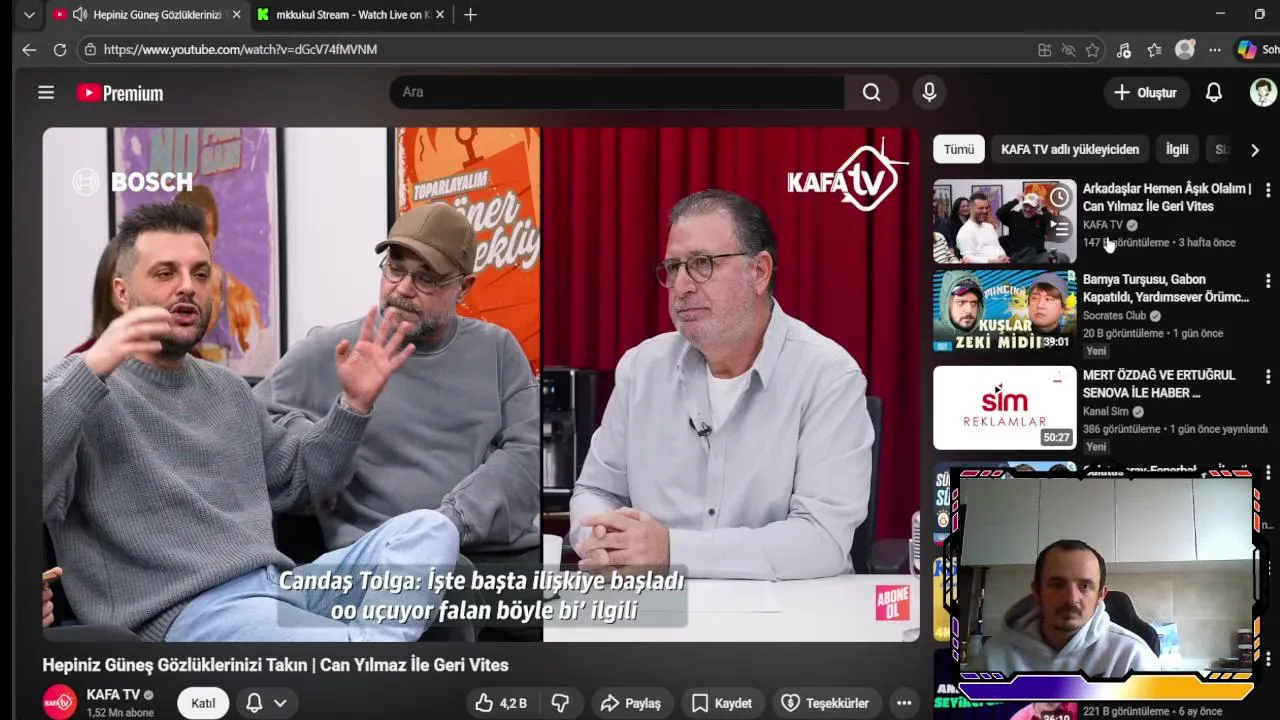Add this page to favorites star
Screen dimensions: 1280x720
pyautogui.click(x=1092, y=50)
